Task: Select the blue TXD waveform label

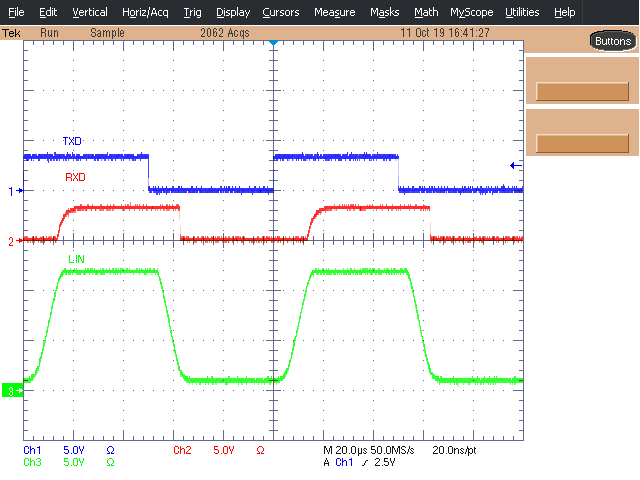Action: pyautogui.click(x=72, y=142)
